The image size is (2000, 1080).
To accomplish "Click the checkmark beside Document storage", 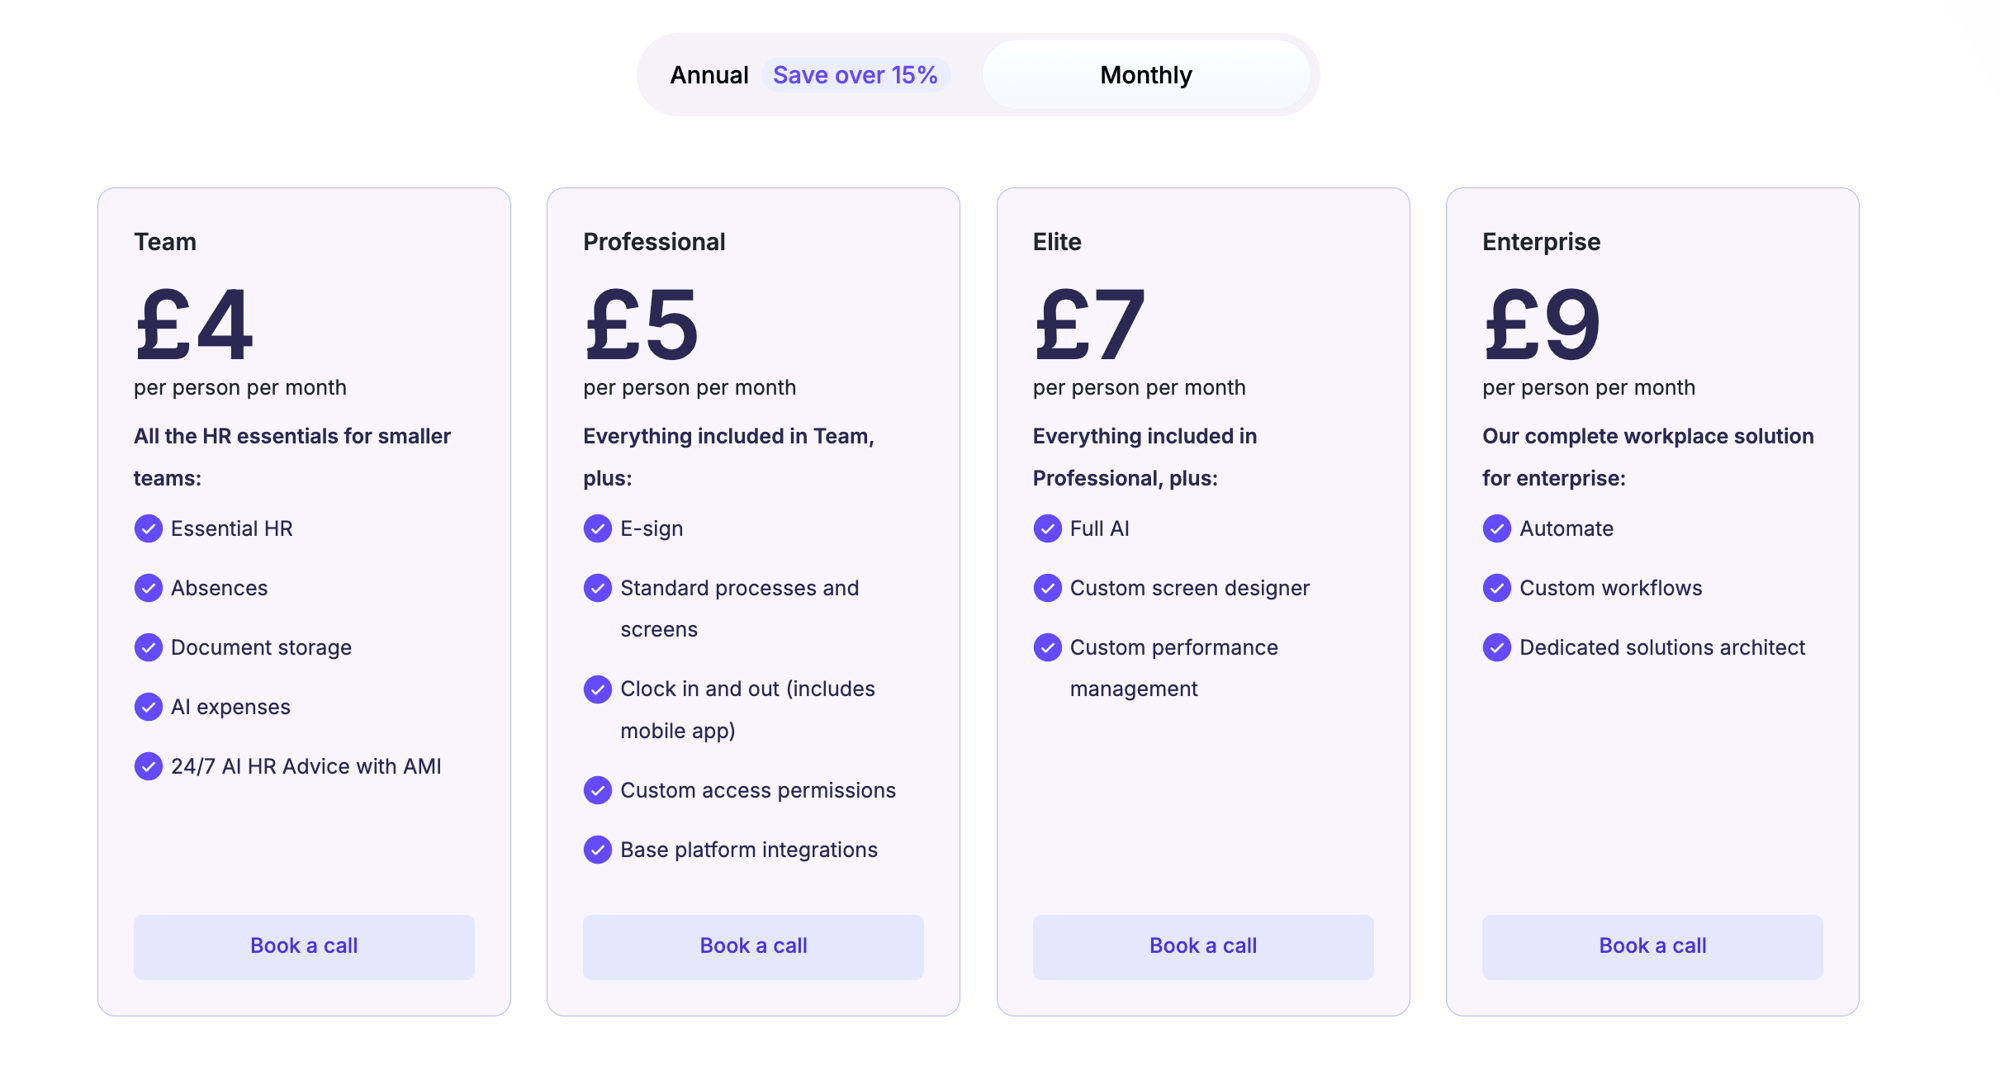I will pyautogui.click(x=148, y=647).
